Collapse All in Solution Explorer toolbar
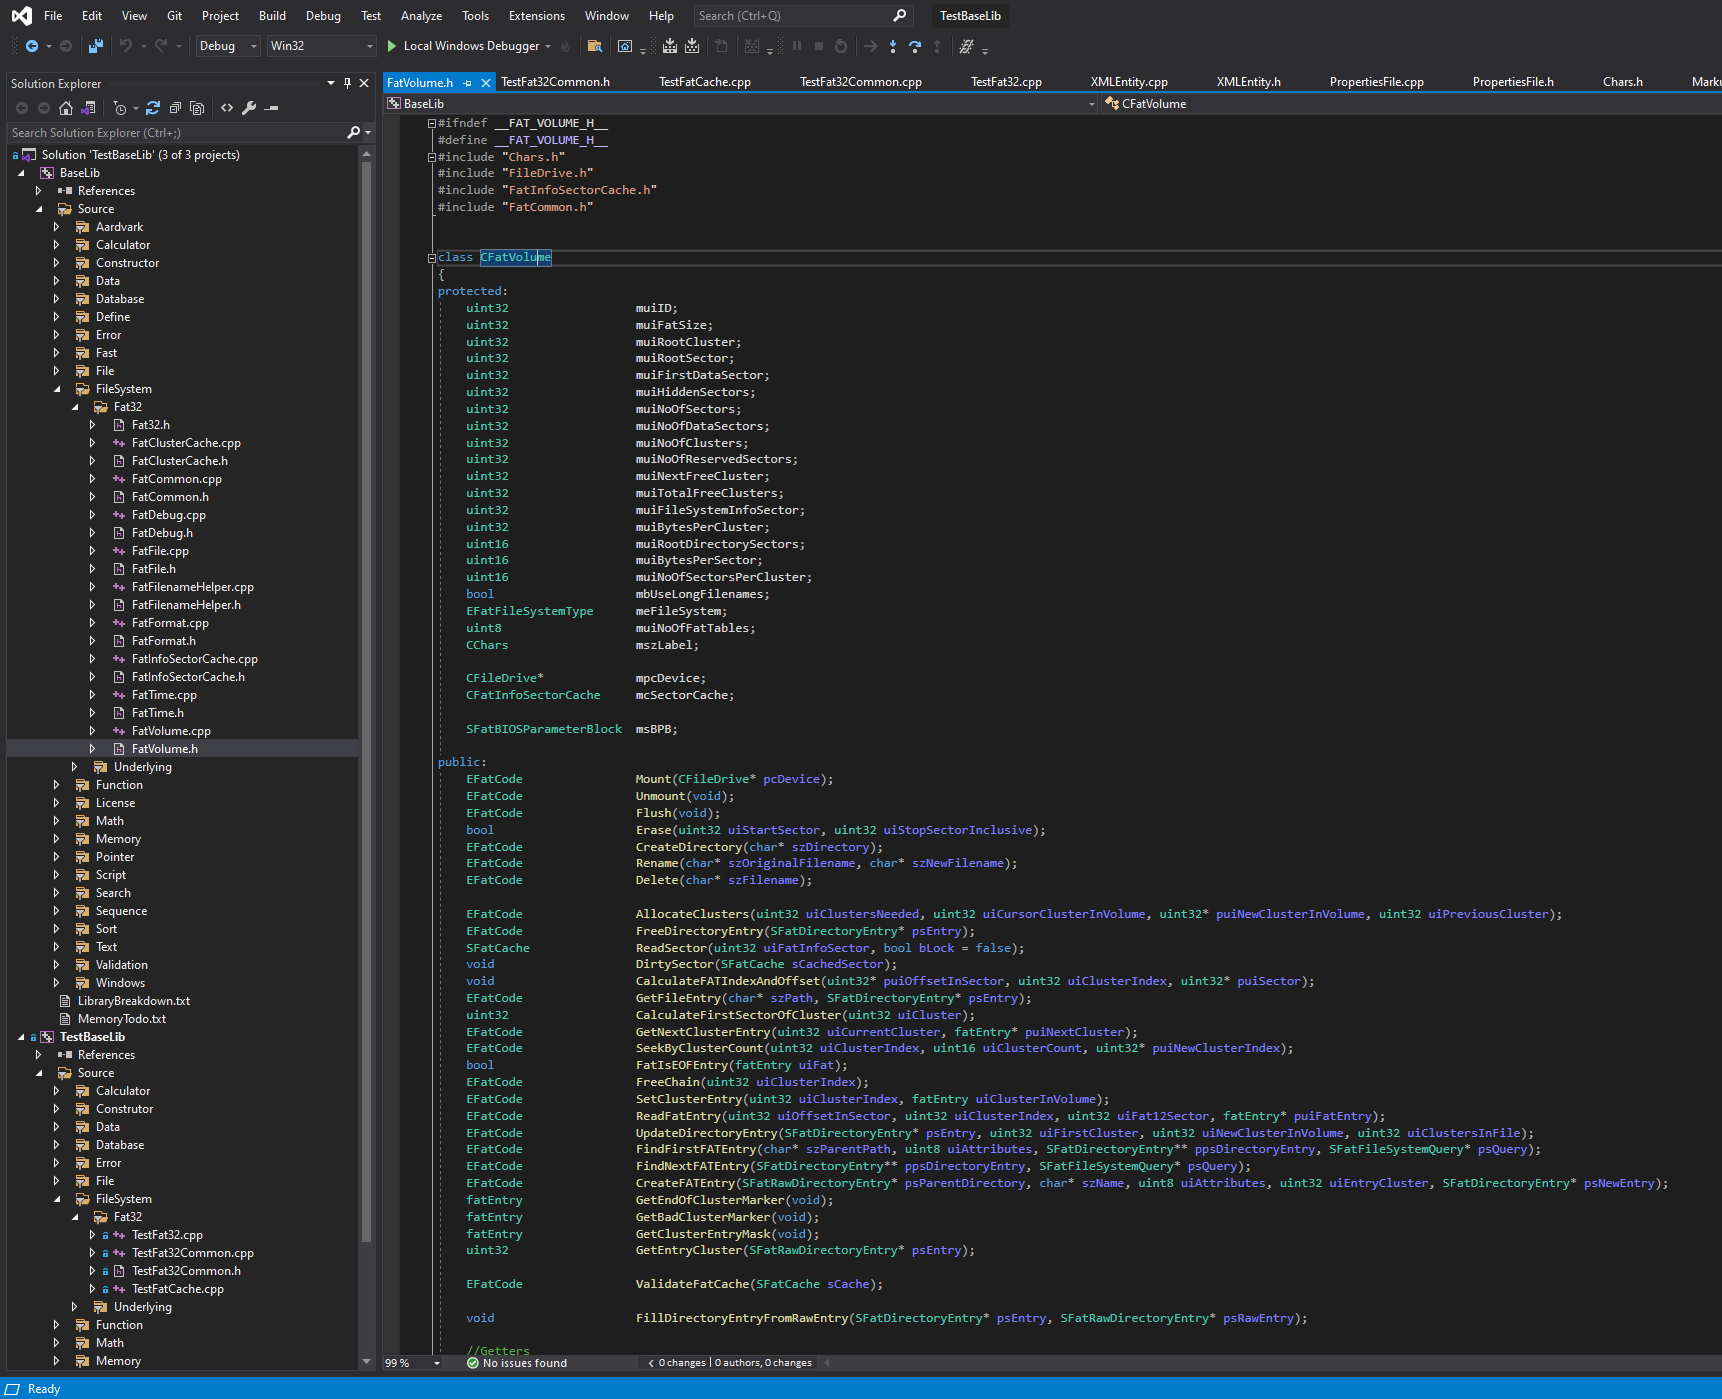 [x=175, y=108]
